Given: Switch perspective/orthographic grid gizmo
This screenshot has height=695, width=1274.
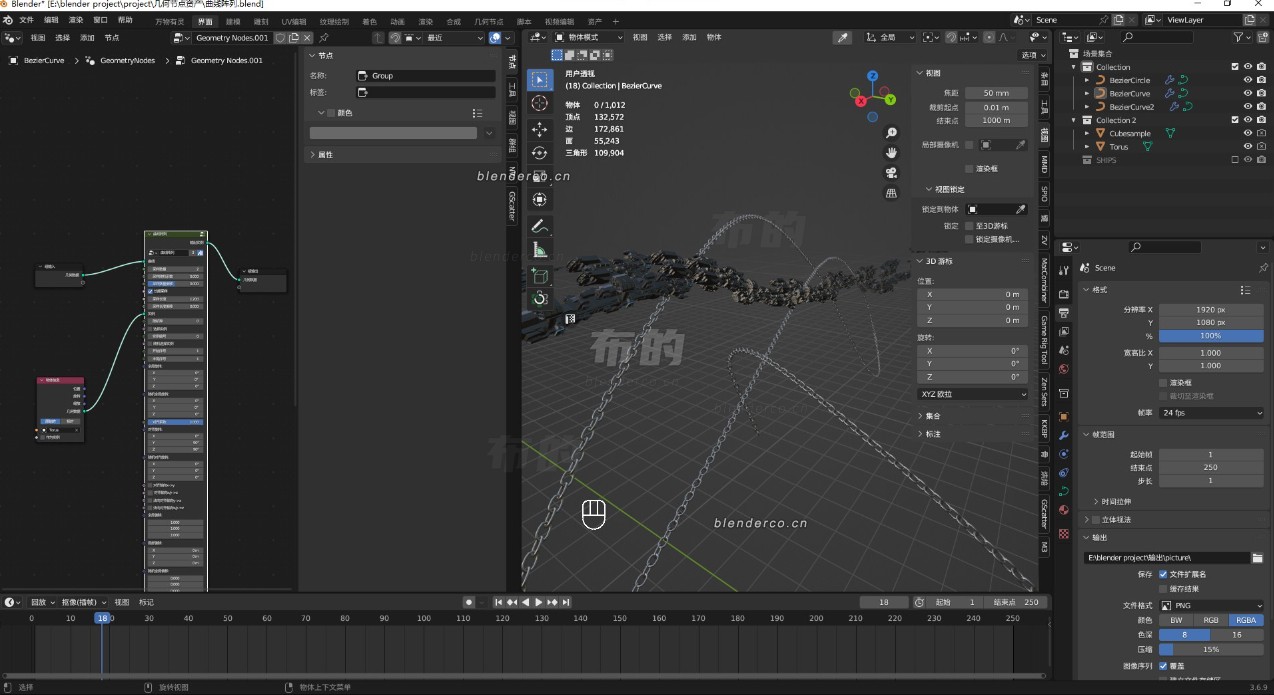Looking at the screenshot, I should point(891,193).
